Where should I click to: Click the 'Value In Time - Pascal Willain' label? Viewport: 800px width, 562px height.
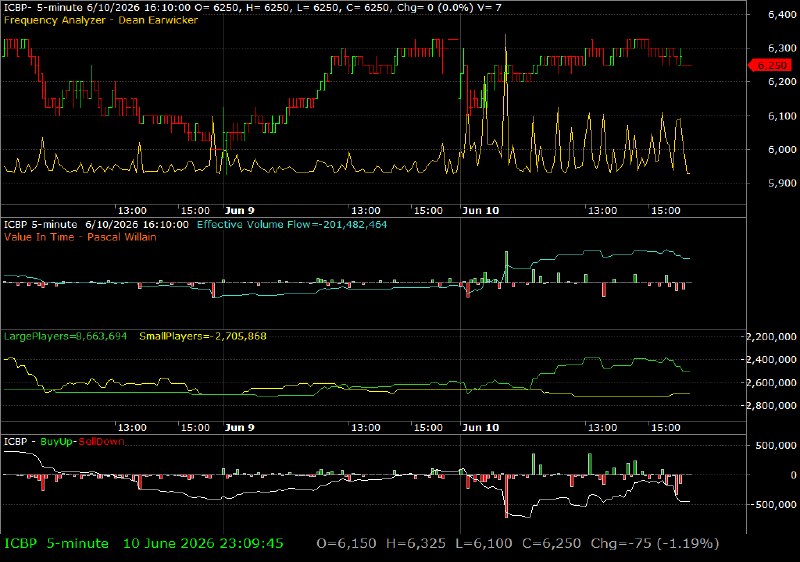(x=80, y=237)
